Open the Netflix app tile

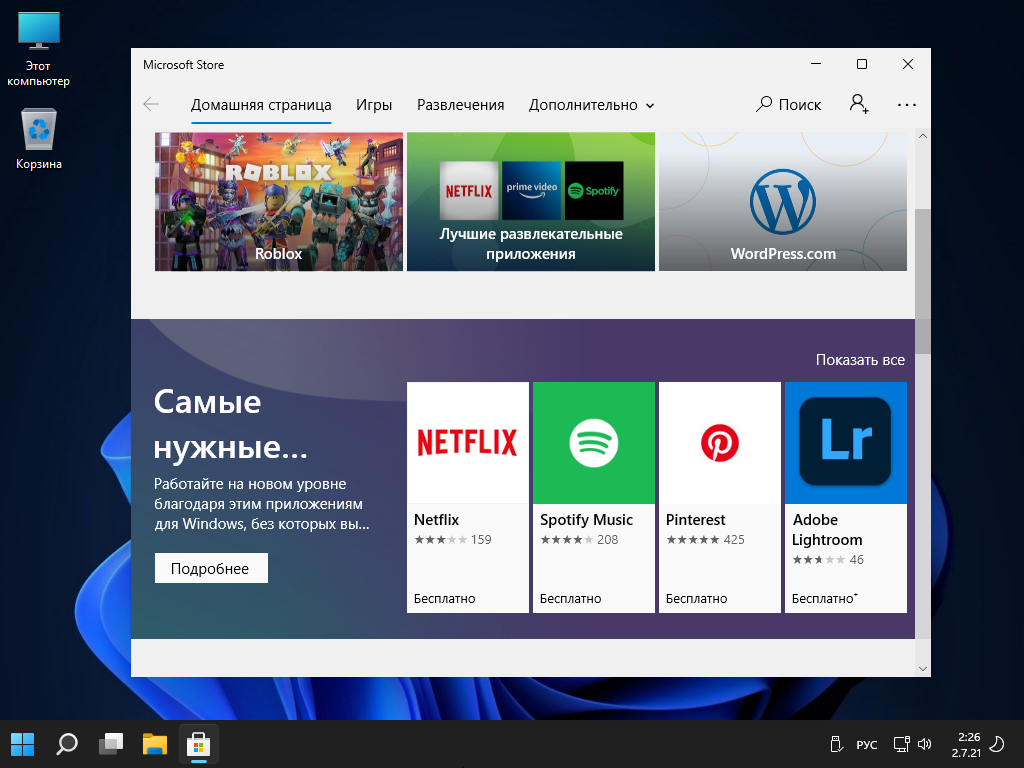(x=467, y=497)
